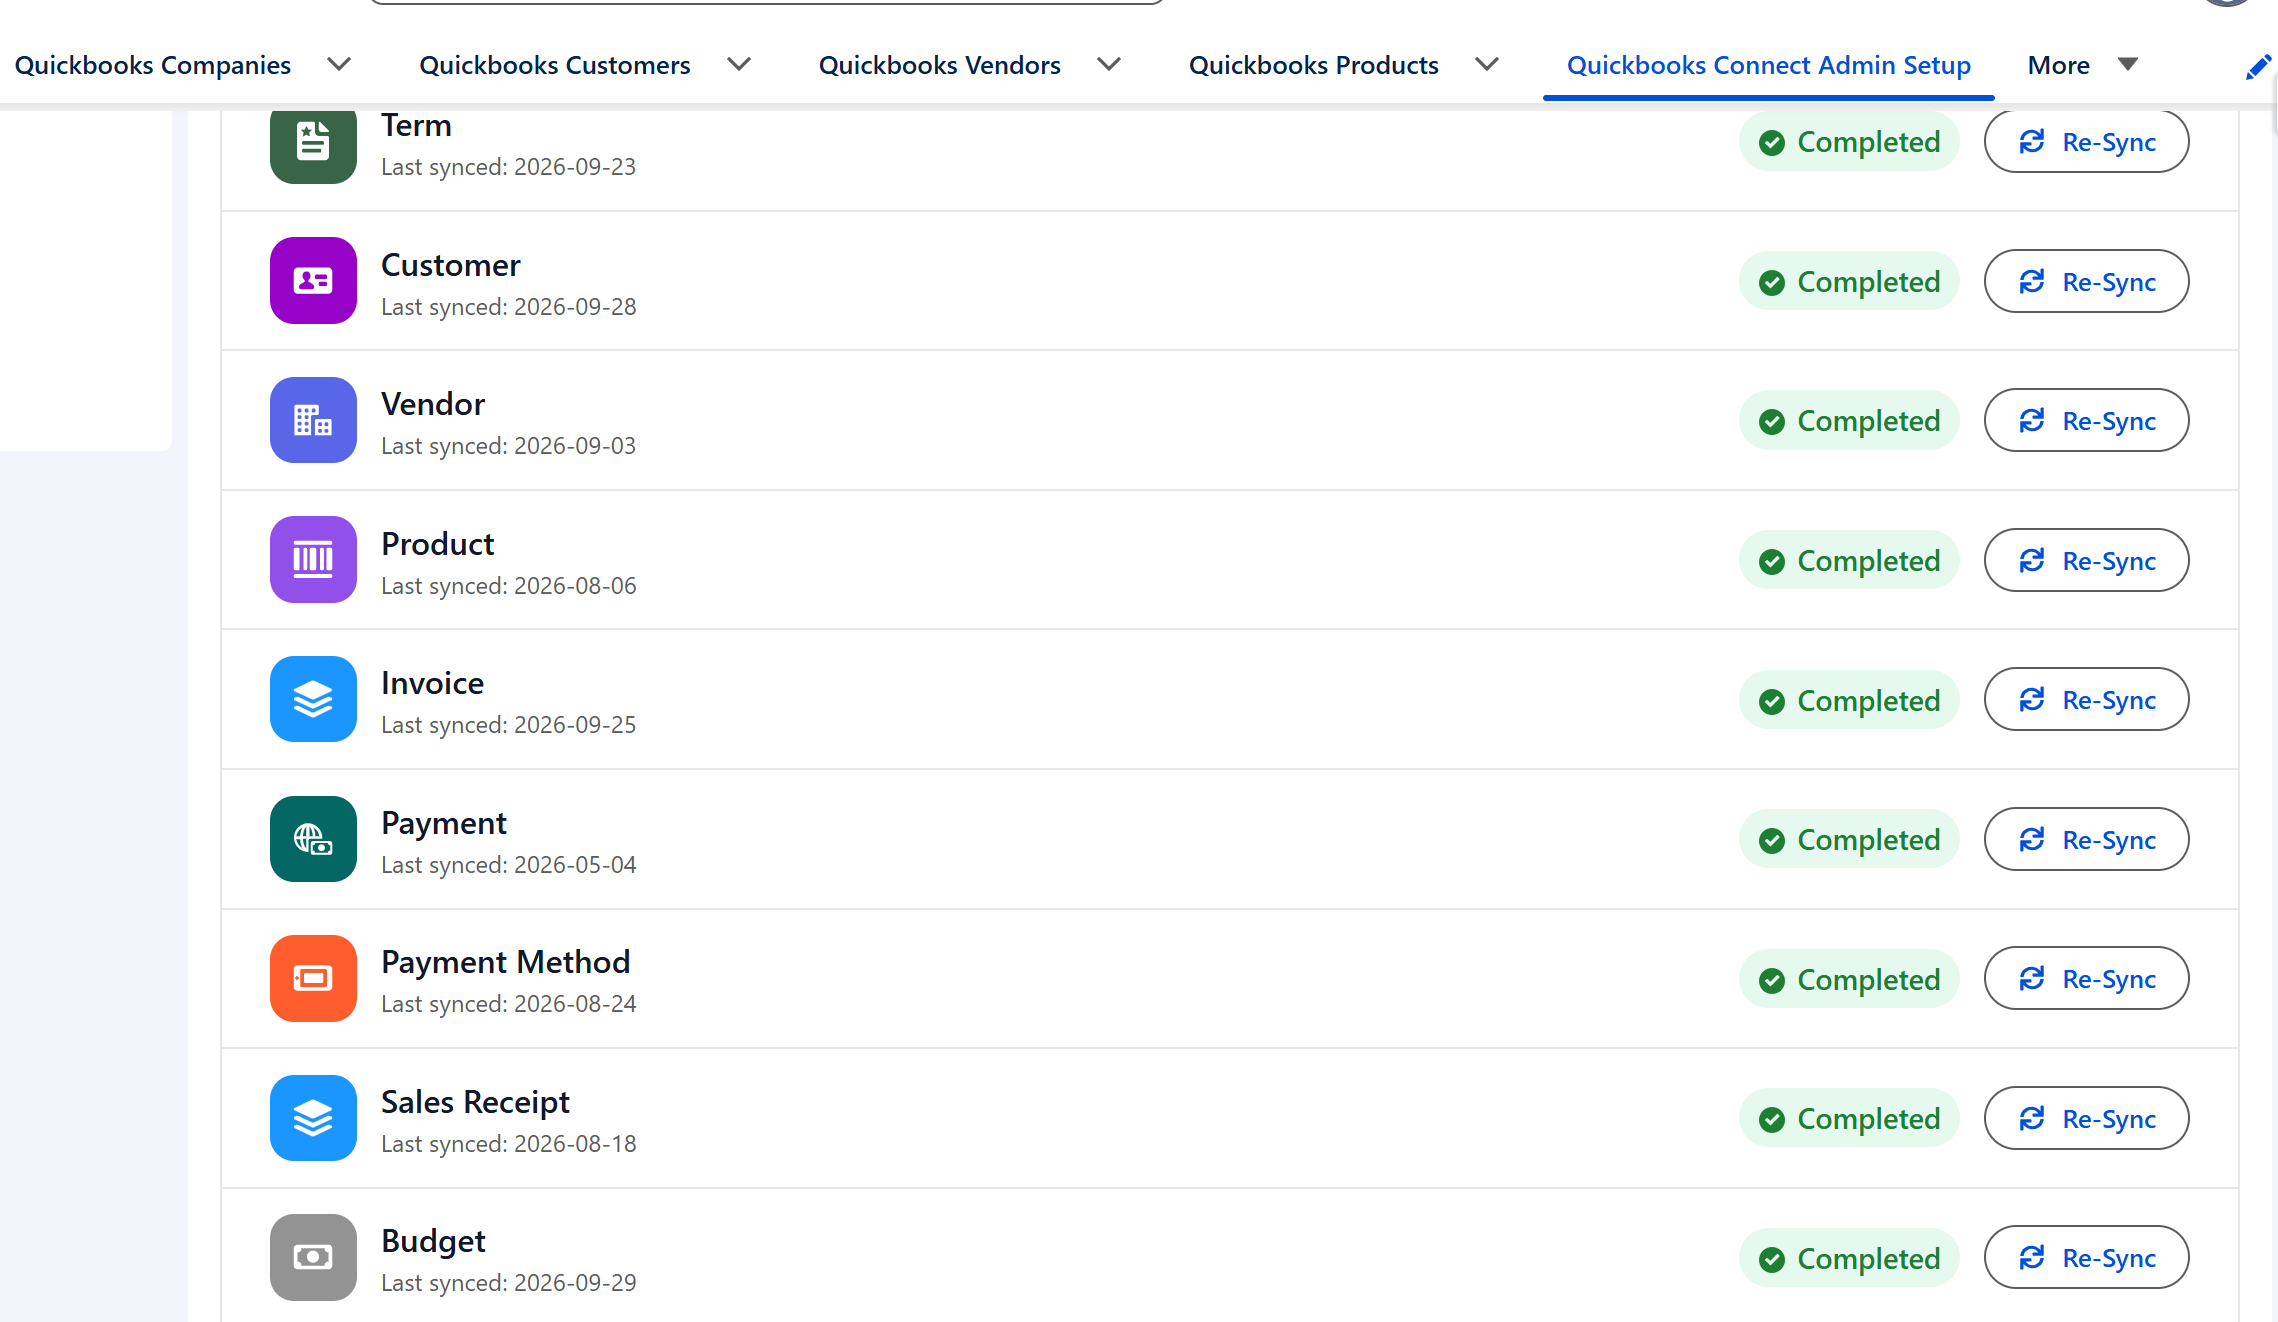Click Completed status badge for Budget

tap(1849, 1259)
